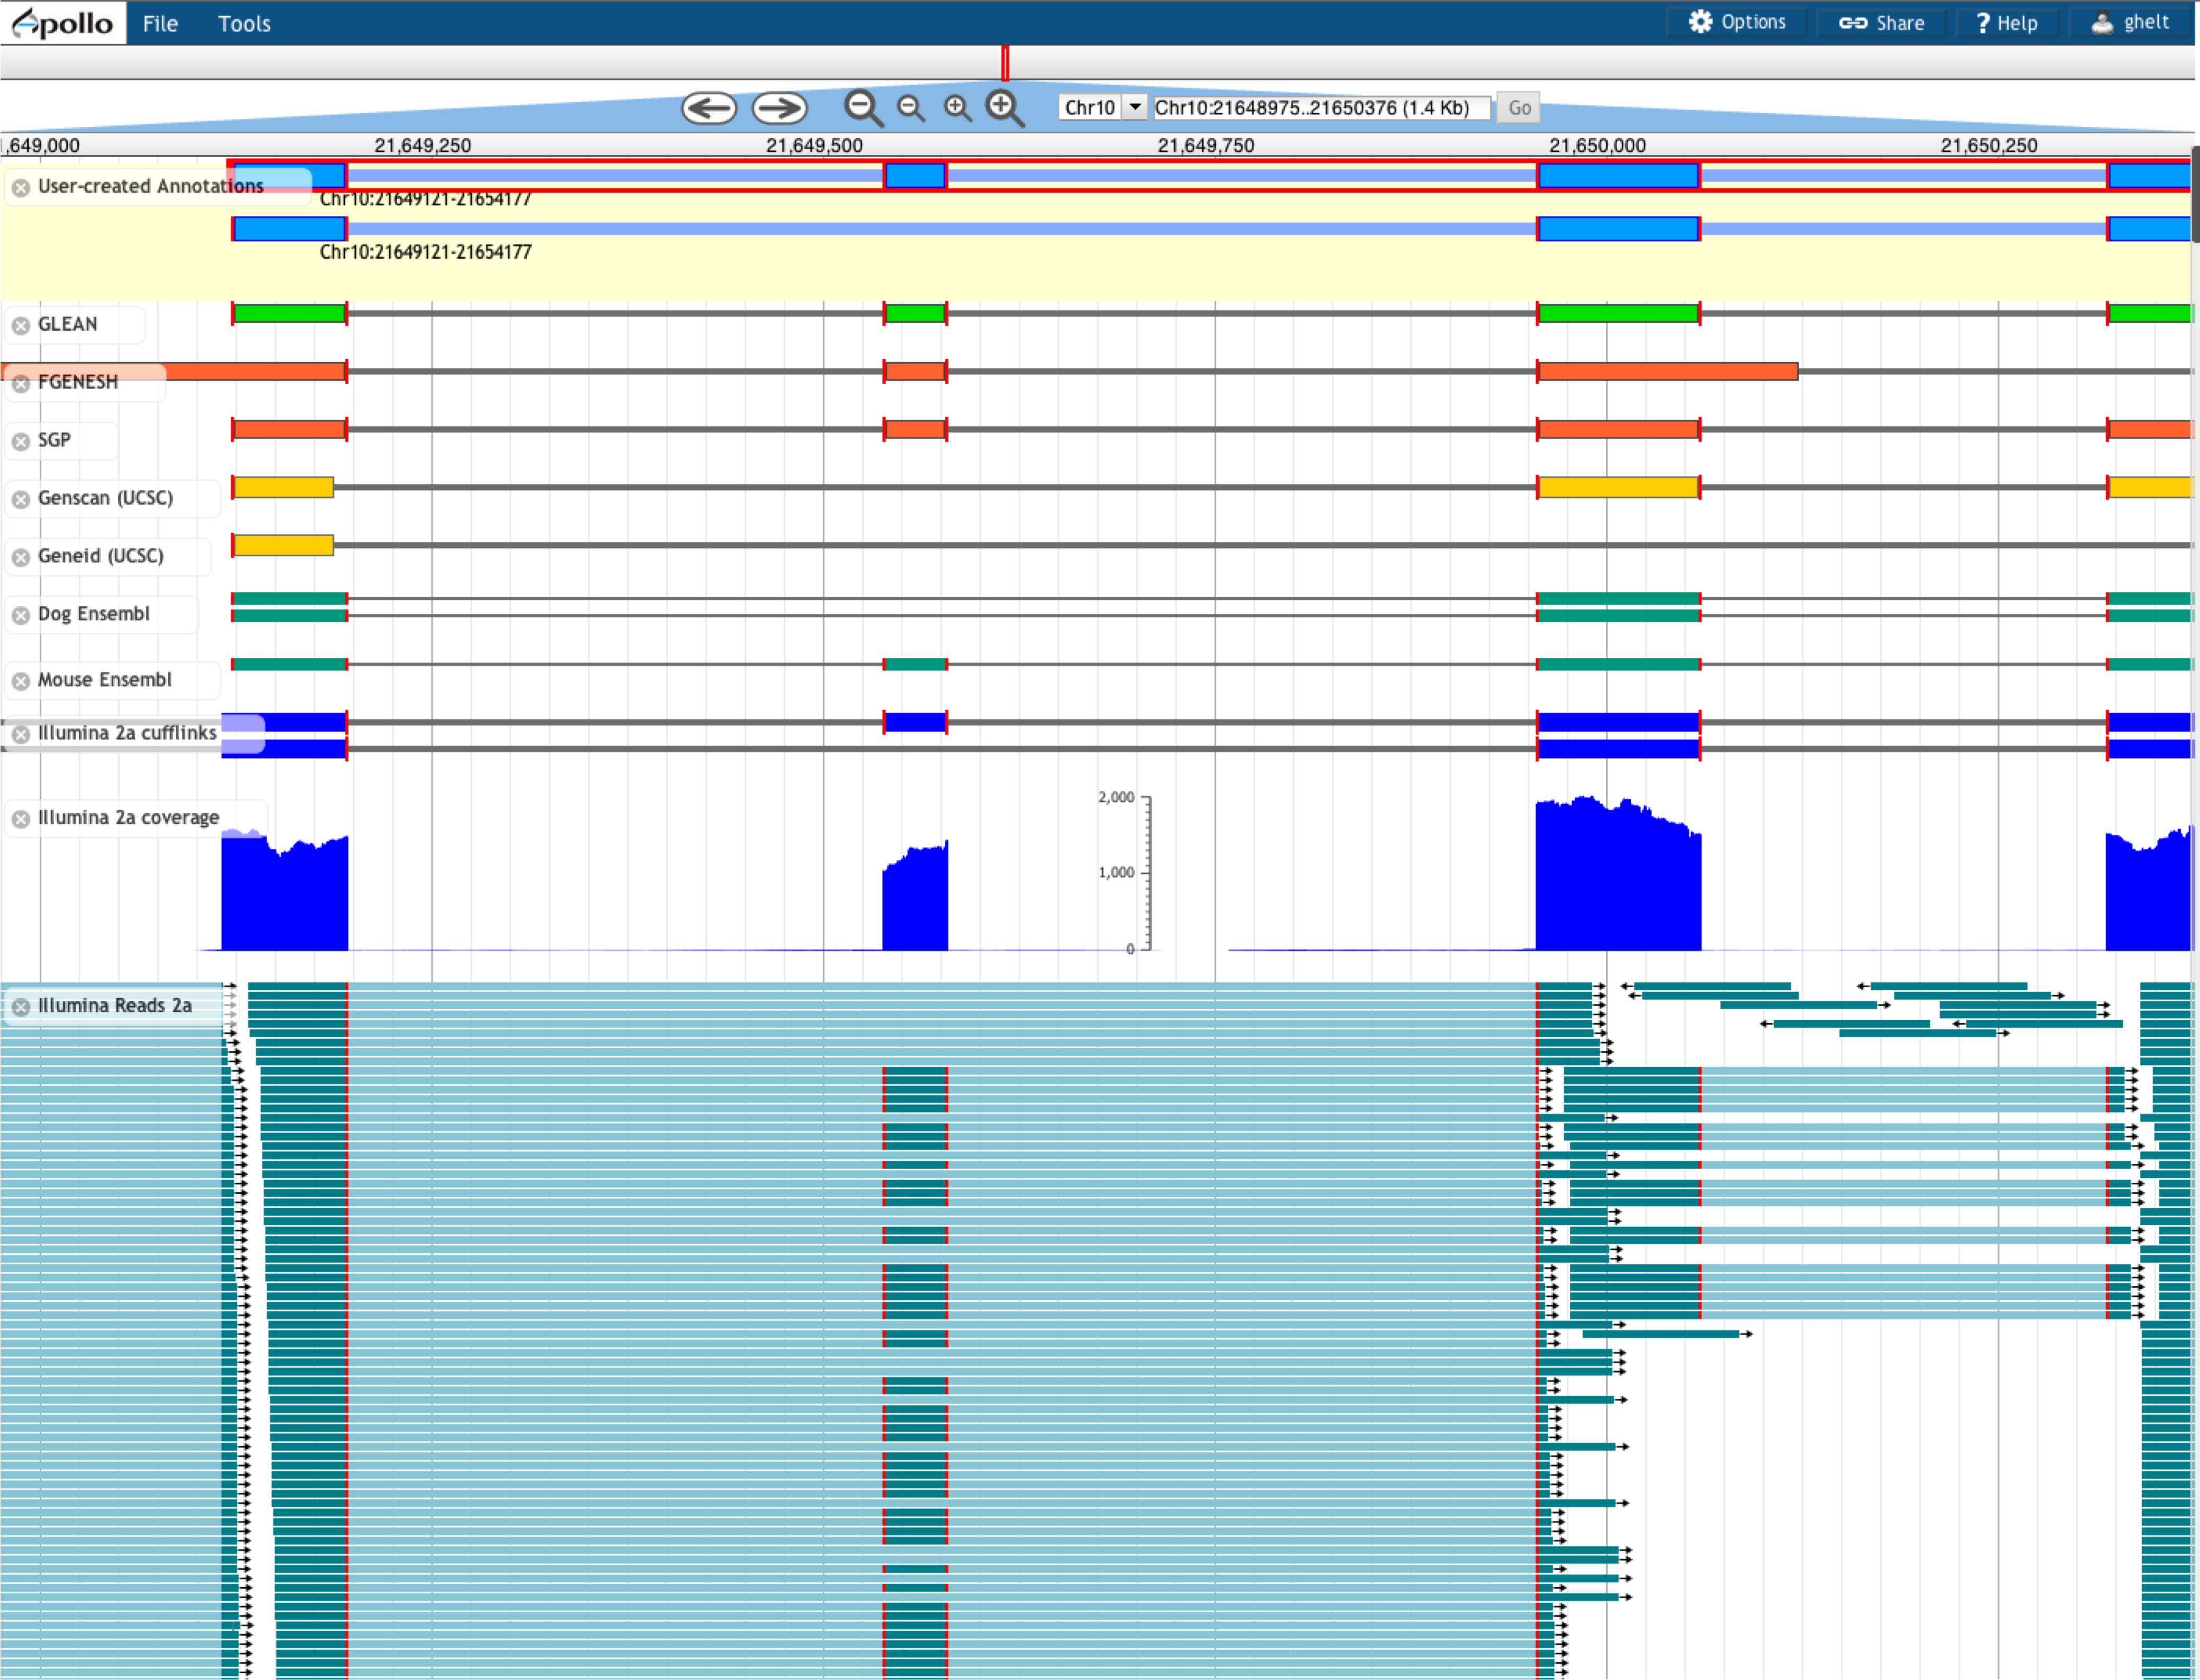The height and width of the screenshot is (1680, 2200).
Task: Open the Help menu
Action: point(2006,23)
